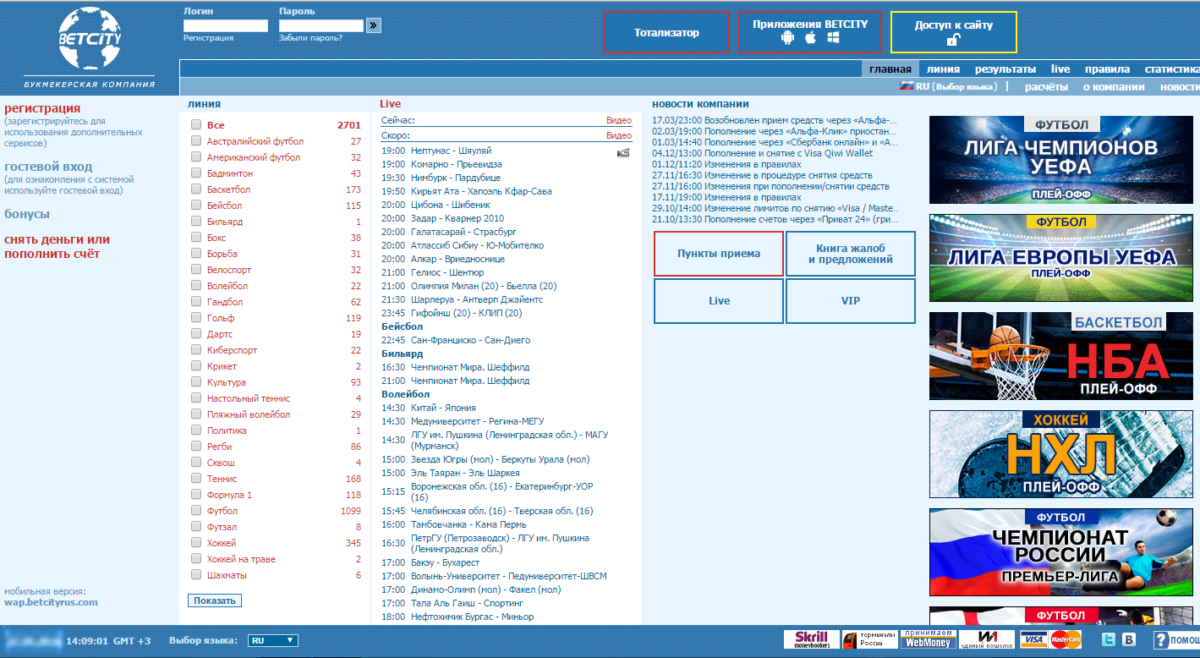Click the Пароль input field

pos(321,26)
